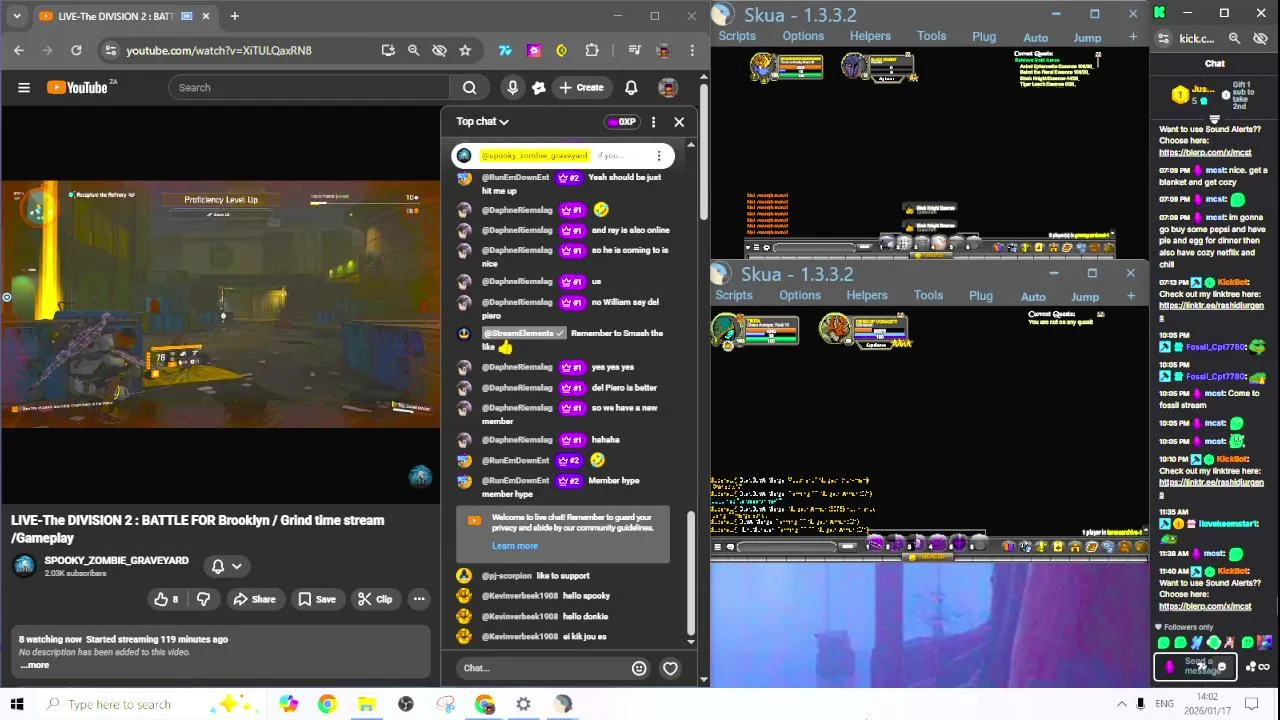
Task: Open zoom magnifier in Kick address bar
Action: pos(1234,38)
